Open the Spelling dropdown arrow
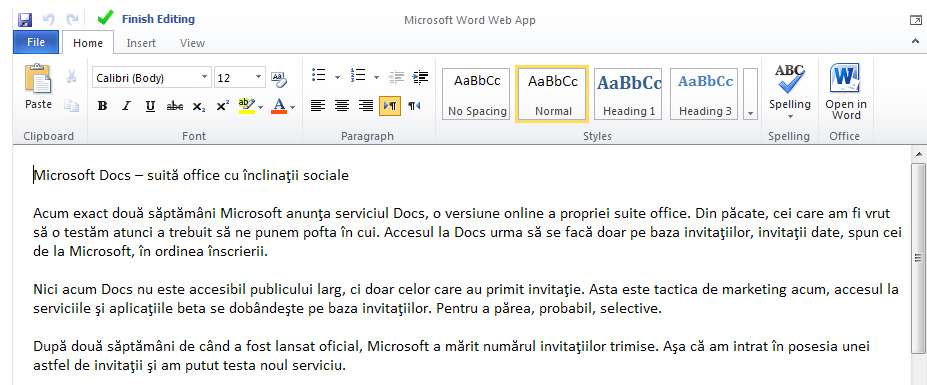This screenshot has width=927, height=385. [x=790, y=117]
